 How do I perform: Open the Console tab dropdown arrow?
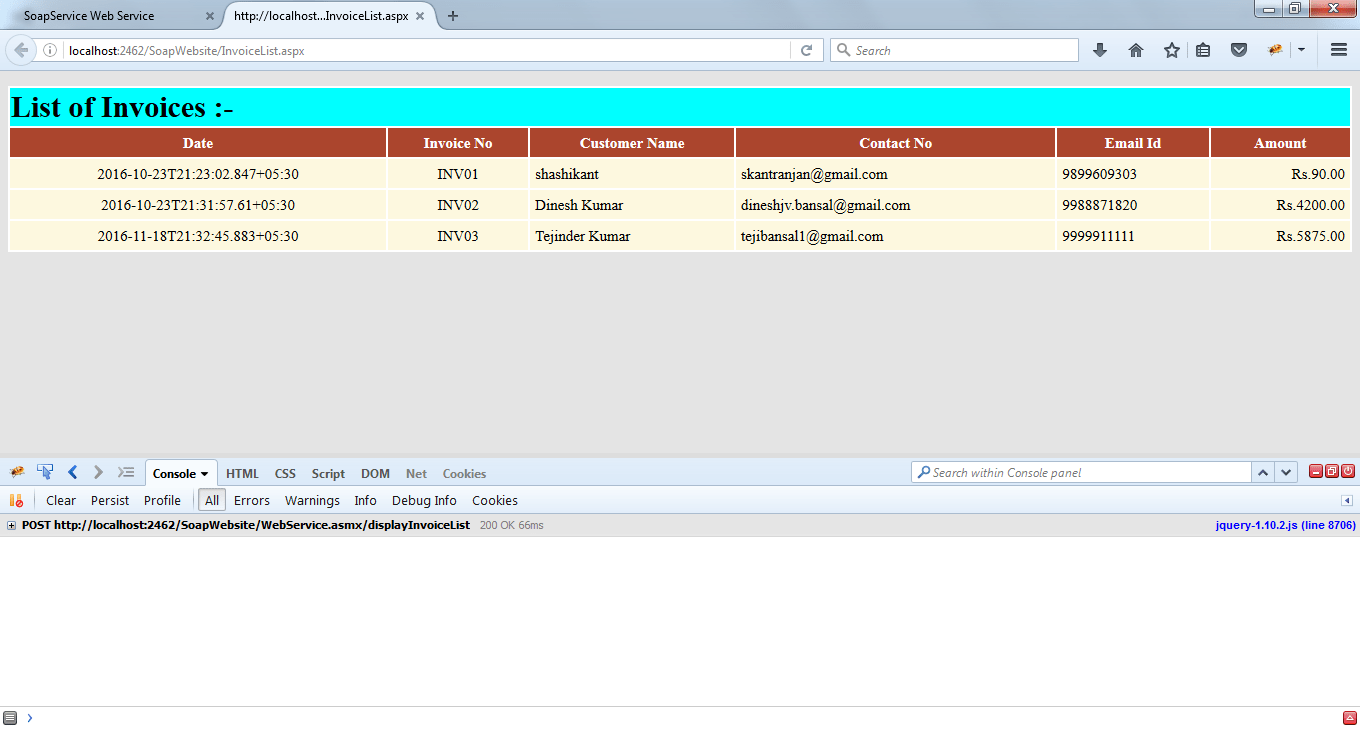click(205, 474)
